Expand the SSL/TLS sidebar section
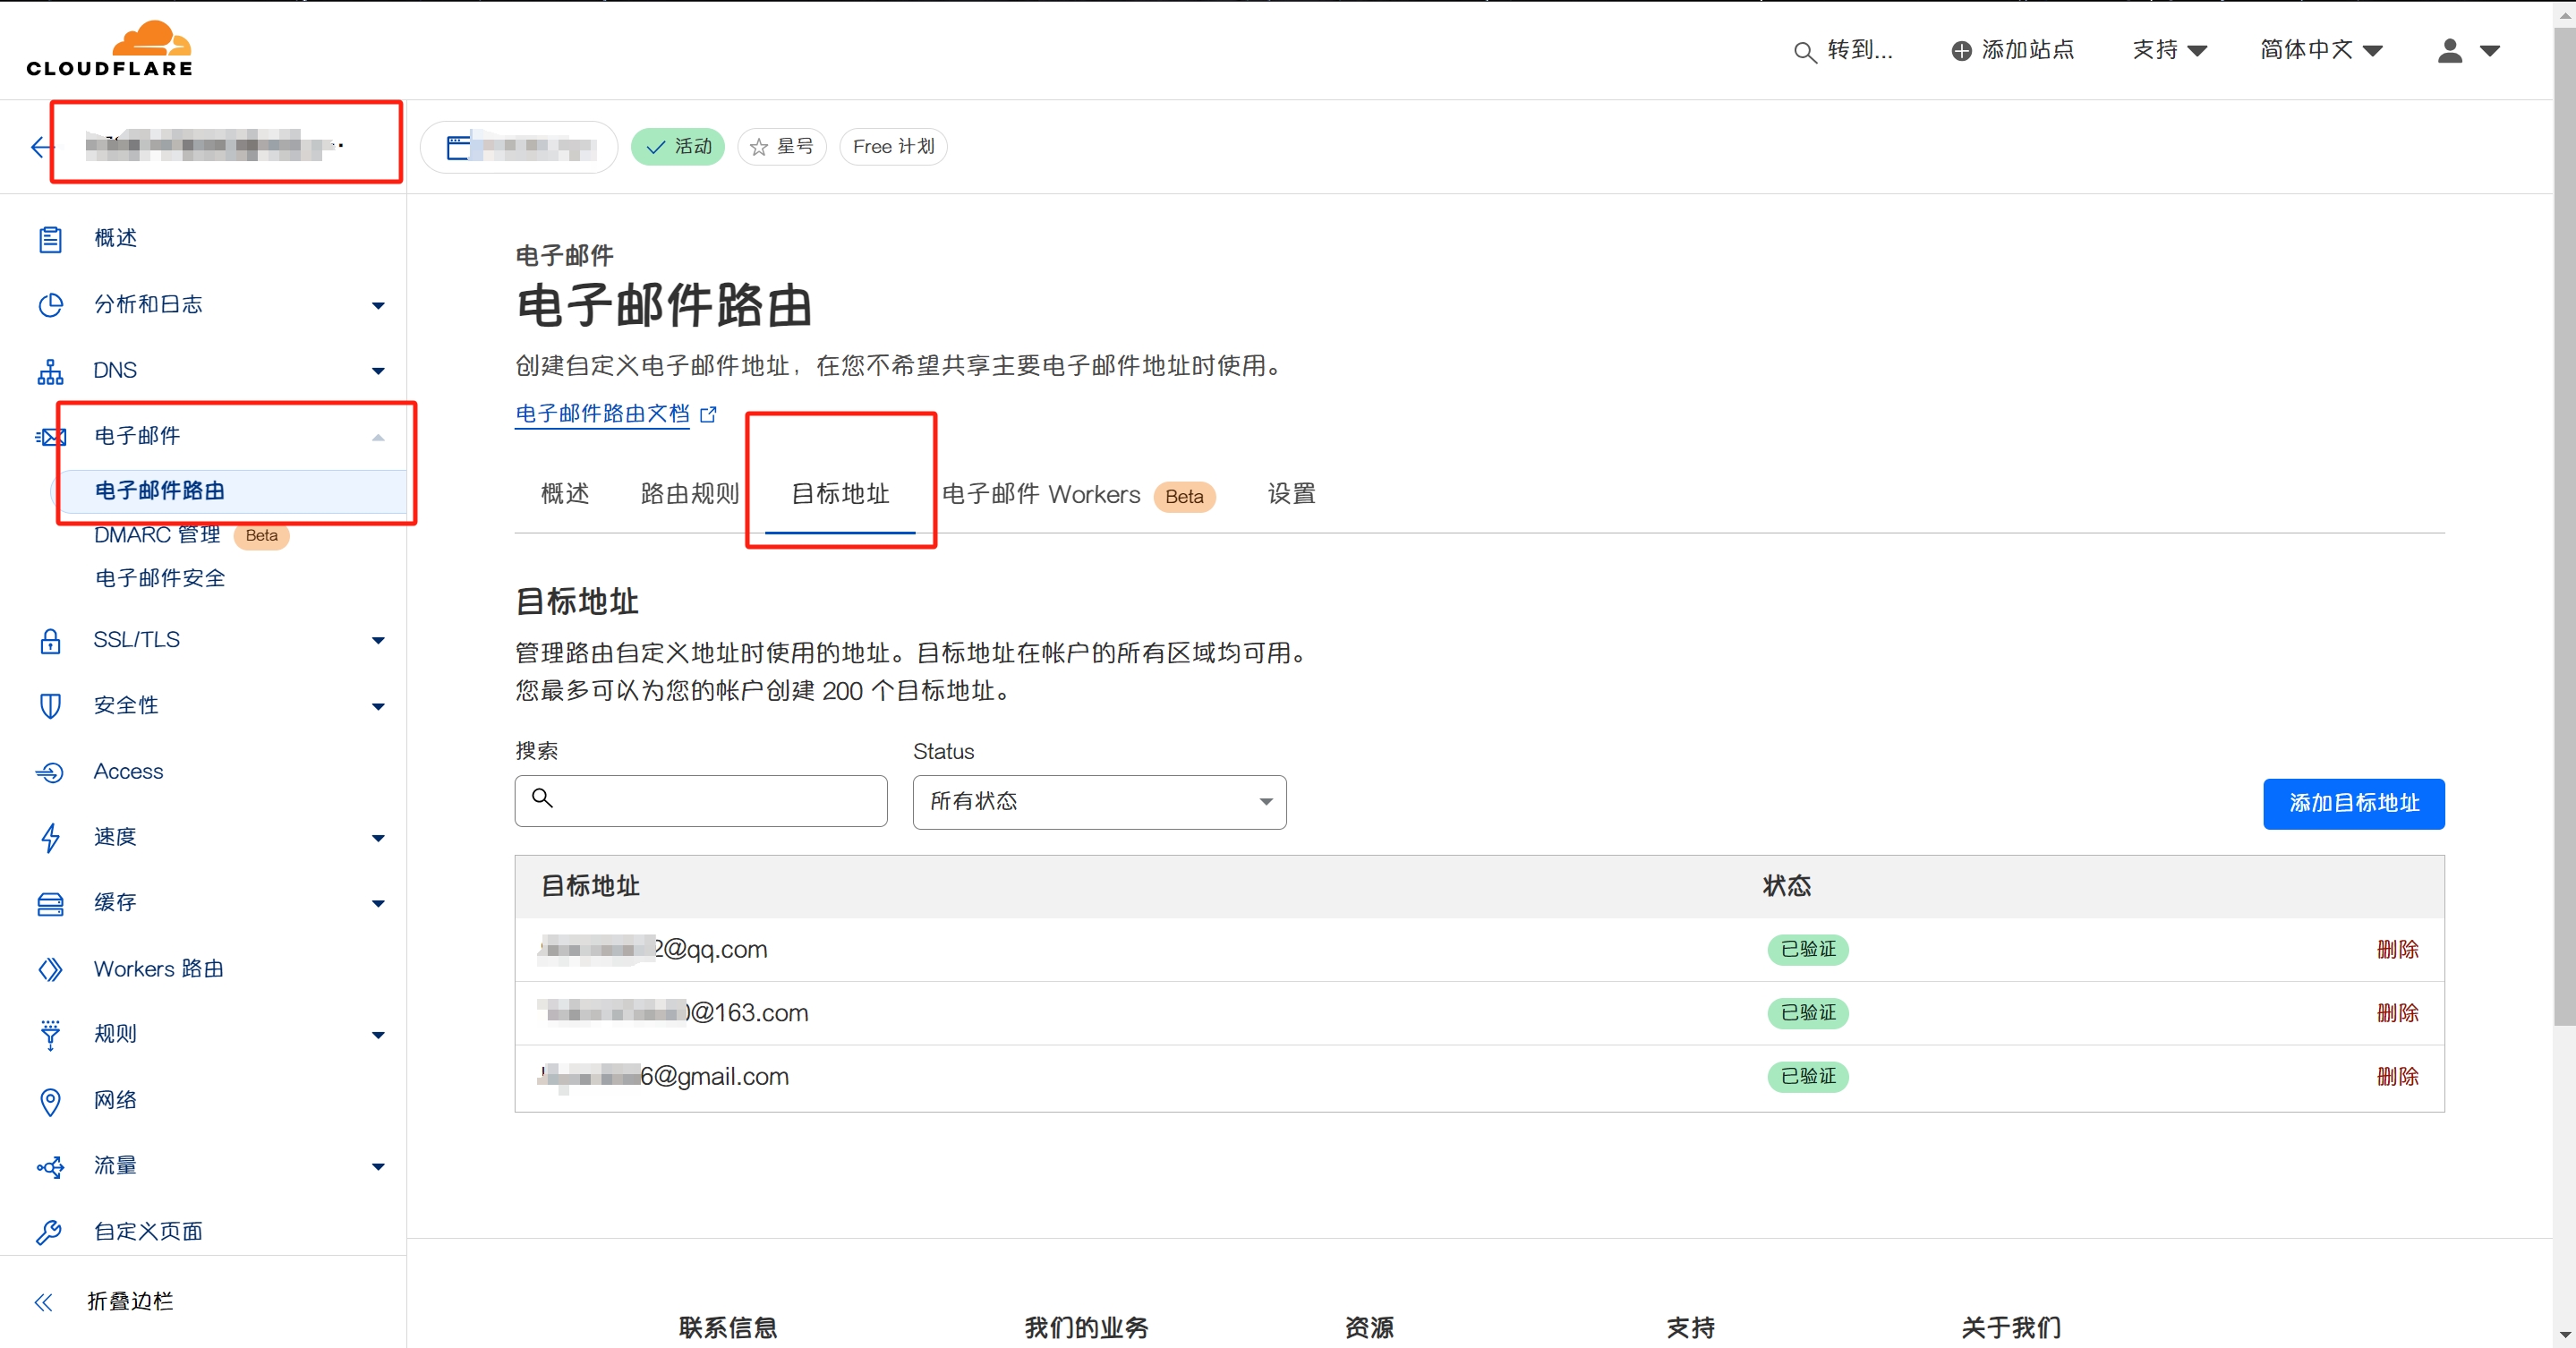Image resolution: width=2576 pixels, height=1348 pixels. click(378, 640)
